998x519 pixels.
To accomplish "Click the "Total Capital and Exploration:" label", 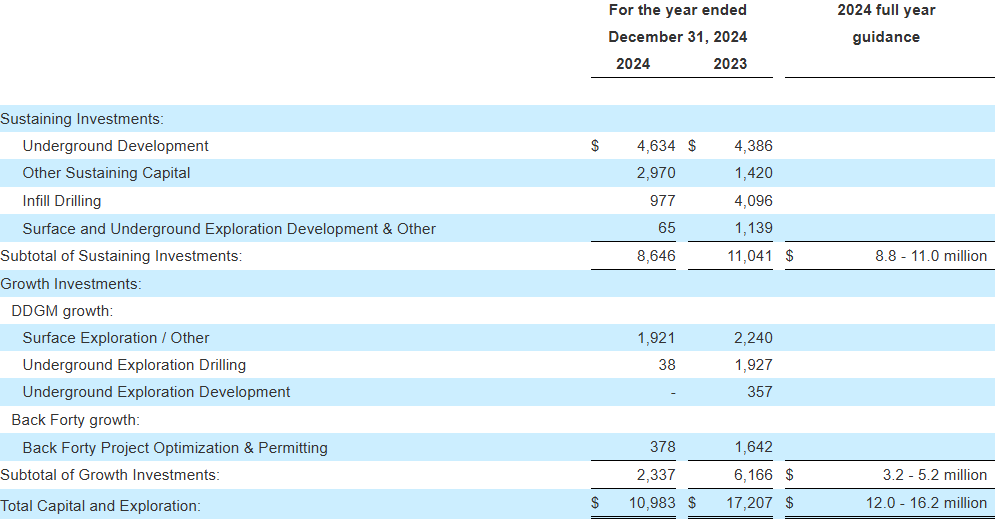I will (x=100, y=506).
